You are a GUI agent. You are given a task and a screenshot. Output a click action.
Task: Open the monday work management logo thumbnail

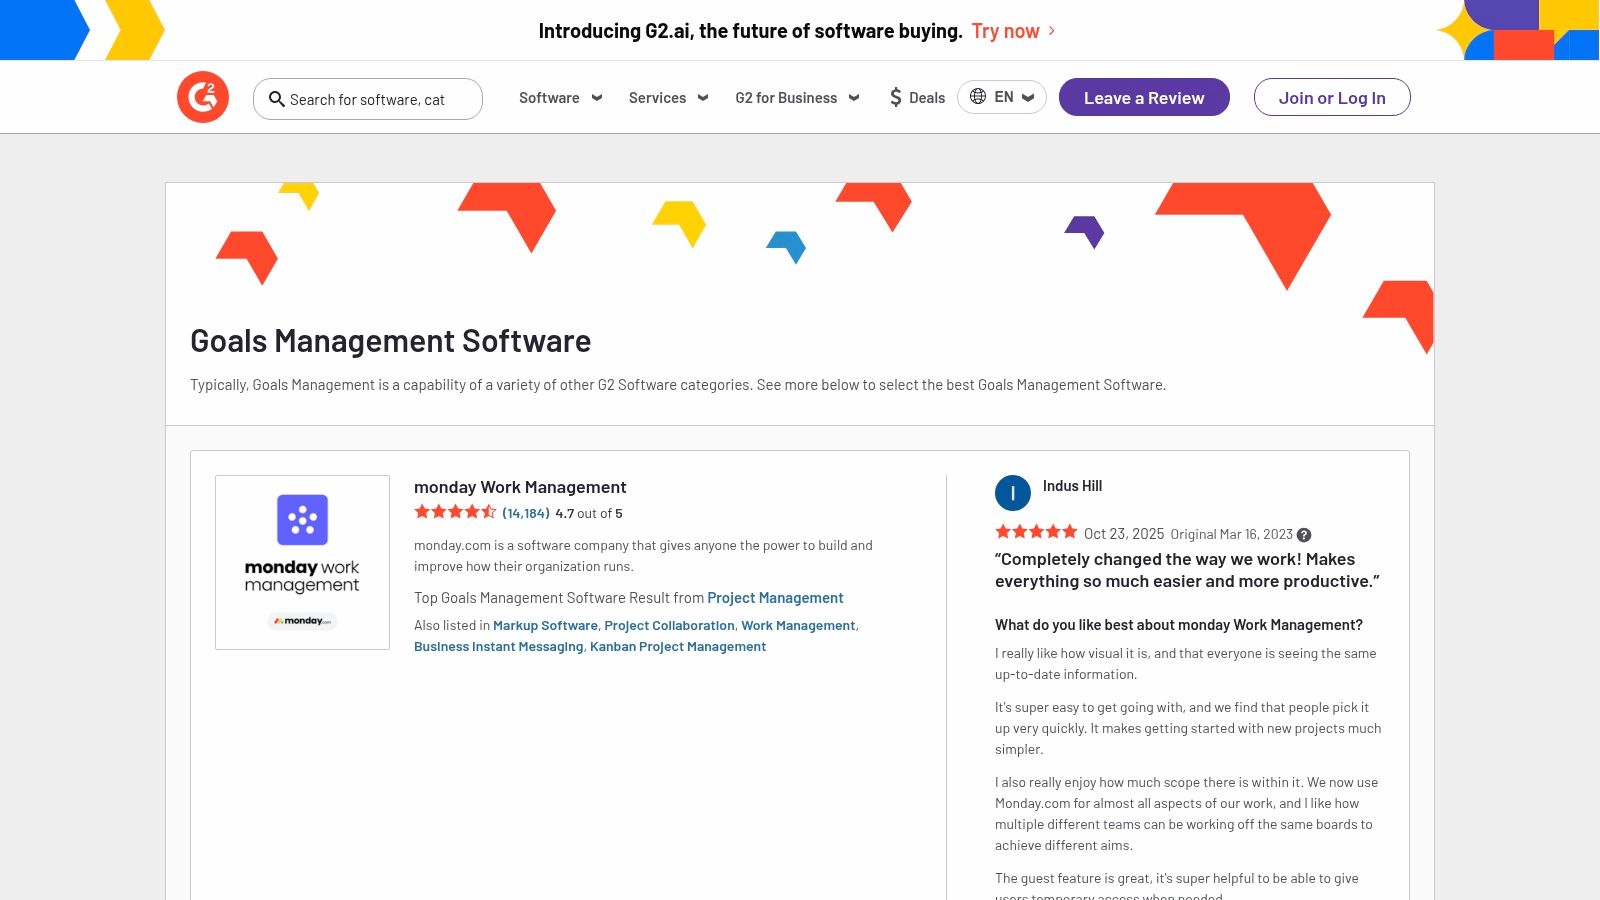(x=302, y=562)
